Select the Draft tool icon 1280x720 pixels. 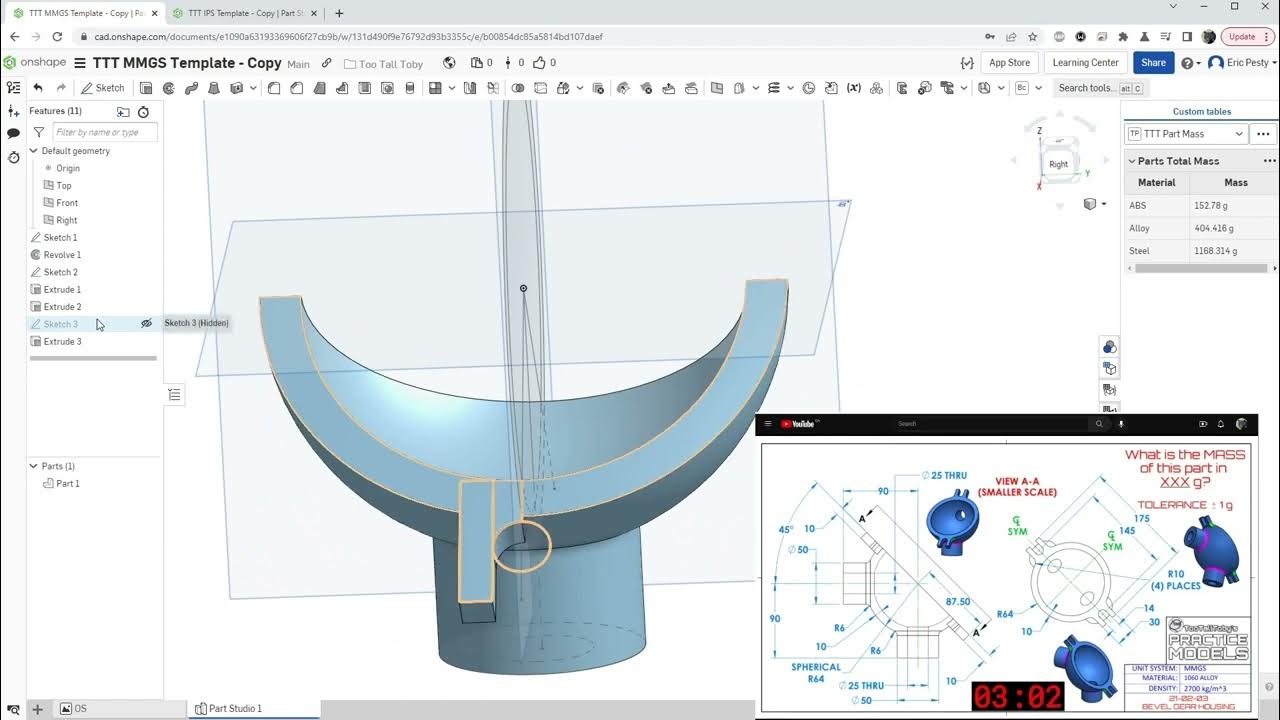[x=319, y=88]
